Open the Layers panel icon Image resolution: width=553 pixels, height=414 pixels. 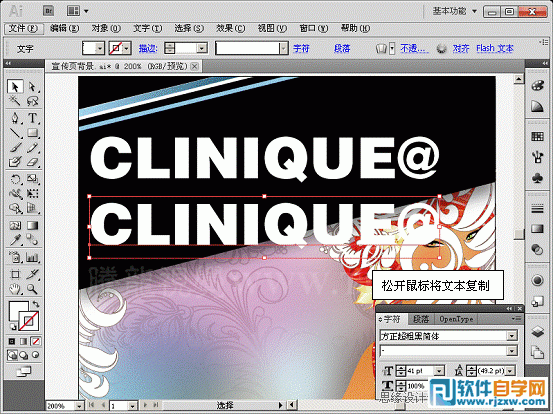point(537,332)
